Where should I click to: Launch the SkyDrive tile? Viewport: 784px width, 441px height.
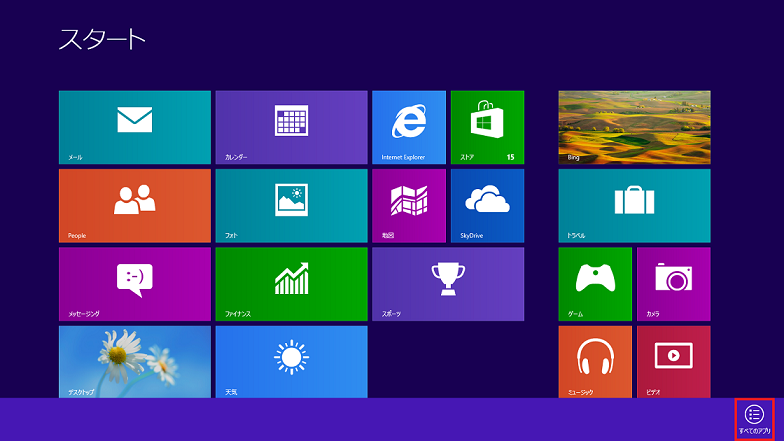(487, 205)
